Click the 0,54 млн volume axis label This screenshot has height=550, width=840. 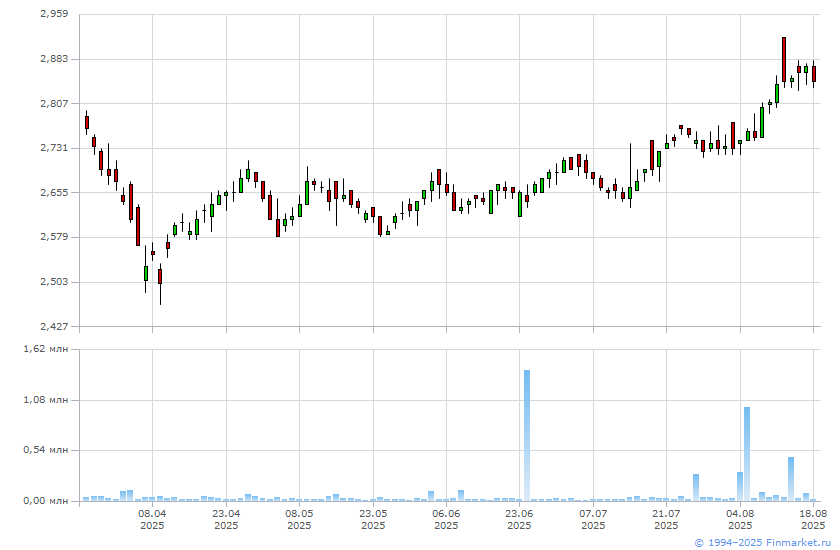(46, 450)
